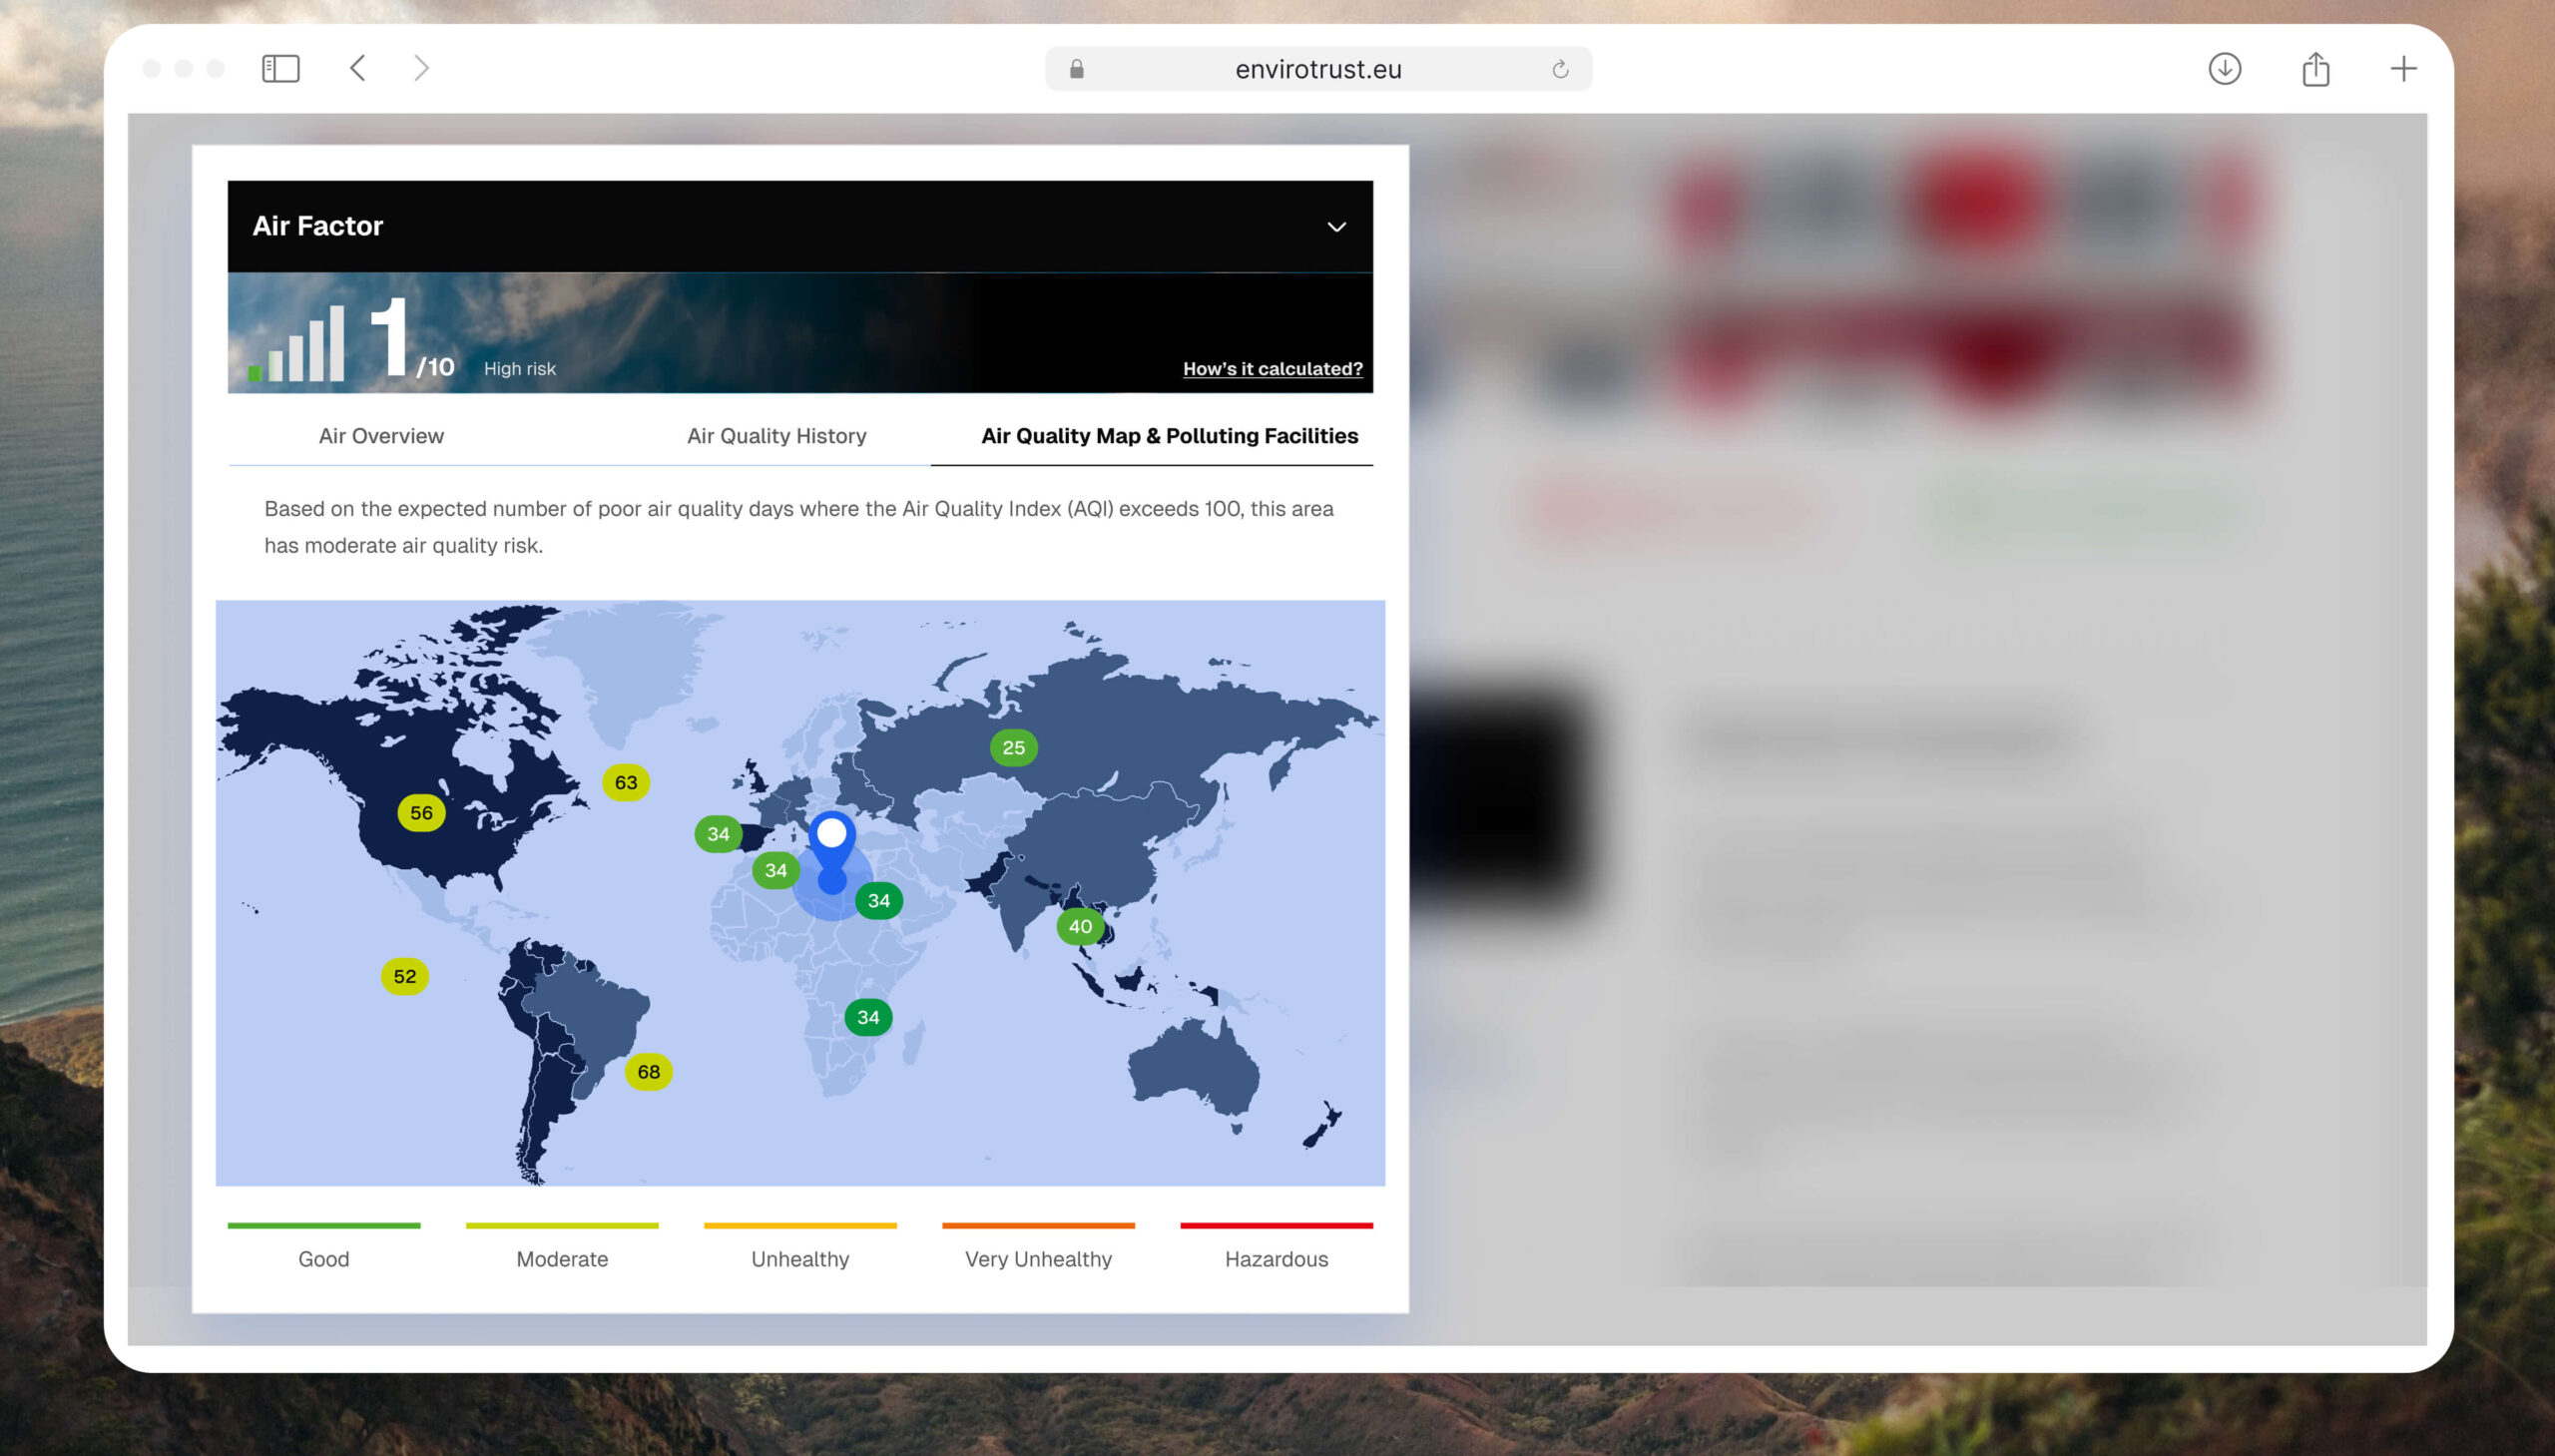Switch to the Air Overview tab
This screenshot has height=1456, width=2555.
[381, 436]
